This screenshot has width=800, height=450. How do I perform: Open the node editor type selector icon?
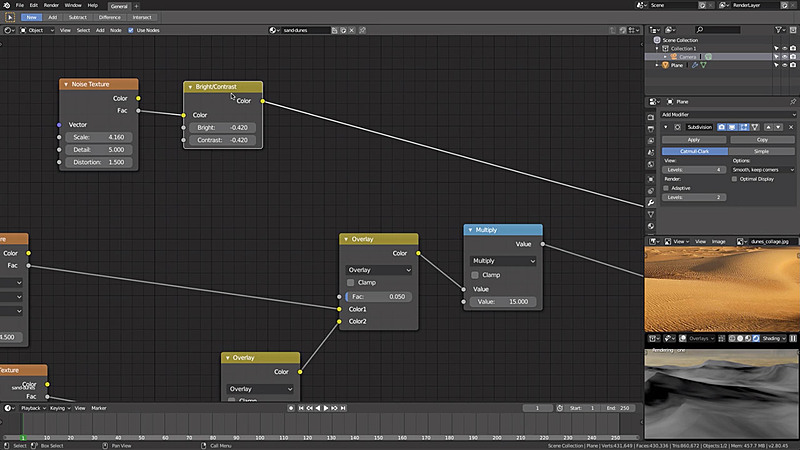pos(8,30)
